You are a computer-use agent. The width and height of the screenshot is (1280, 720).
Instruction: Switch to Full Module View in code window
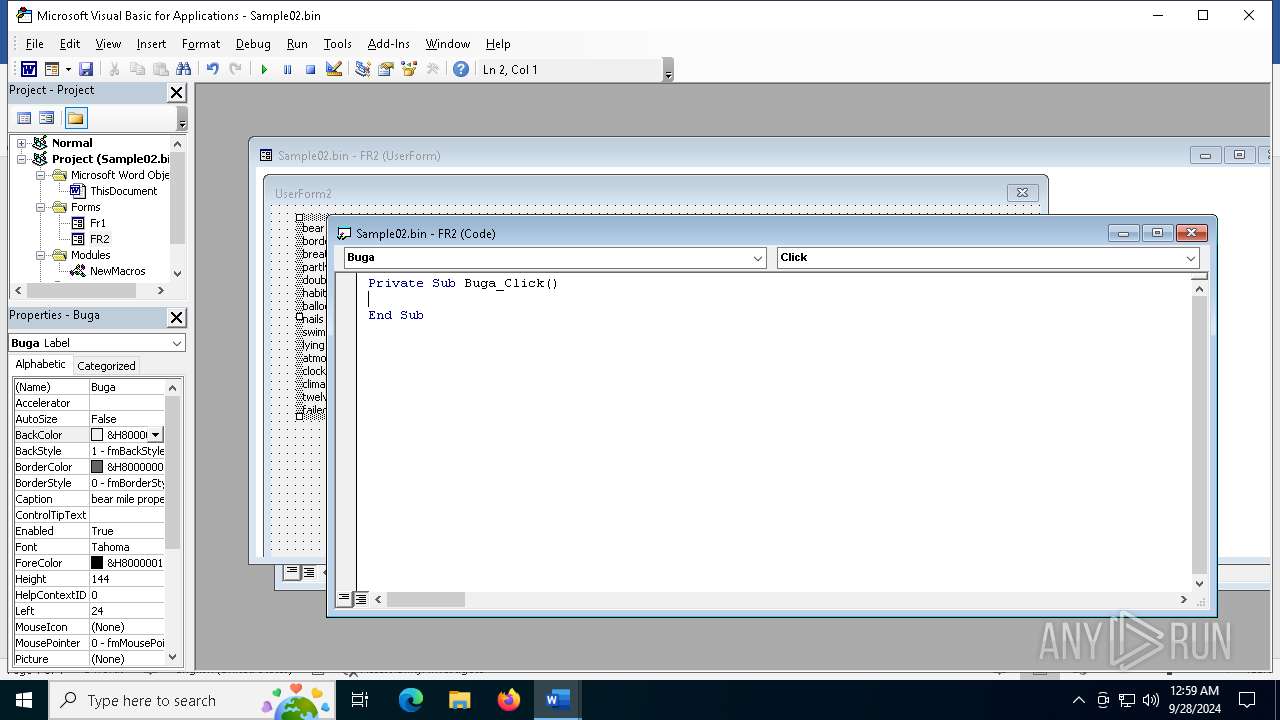(x=361, y=599)
